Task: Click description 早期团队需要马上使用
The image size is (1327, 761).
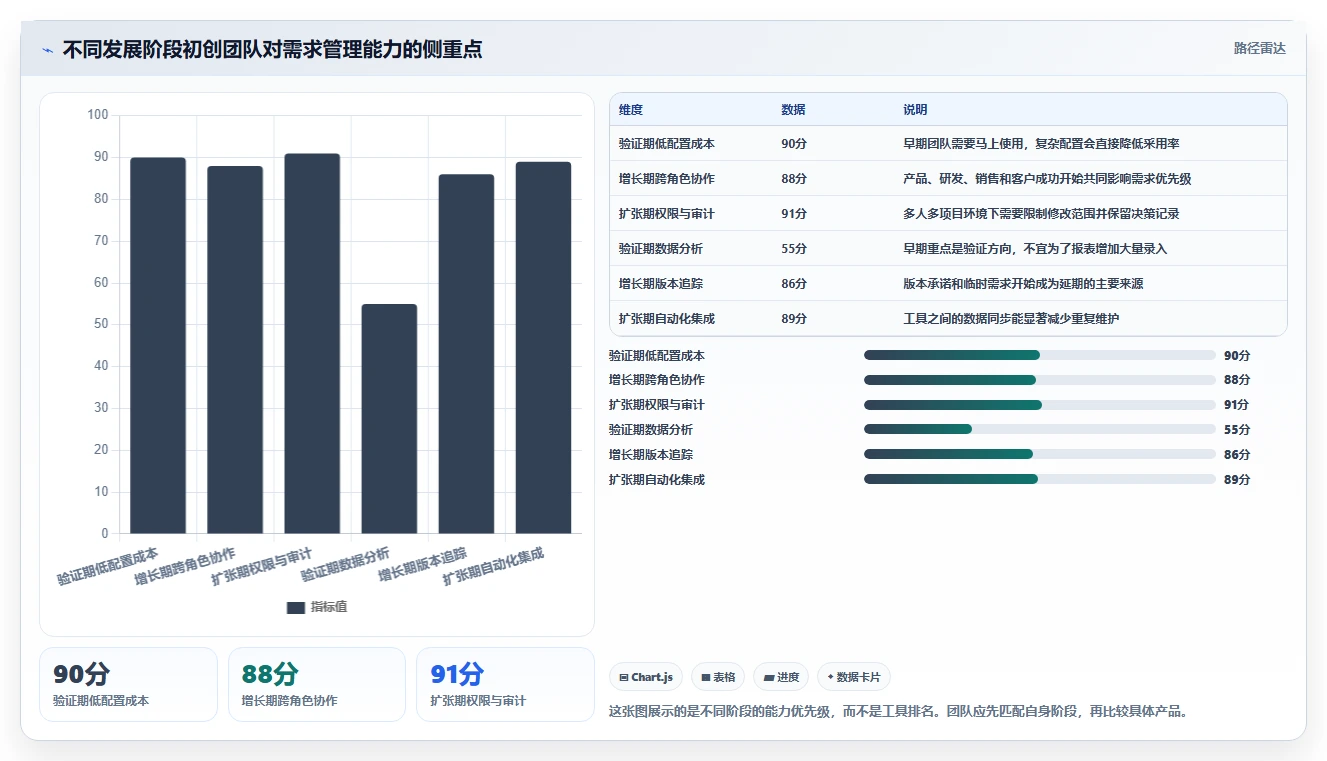Action: click(1041, 144)
